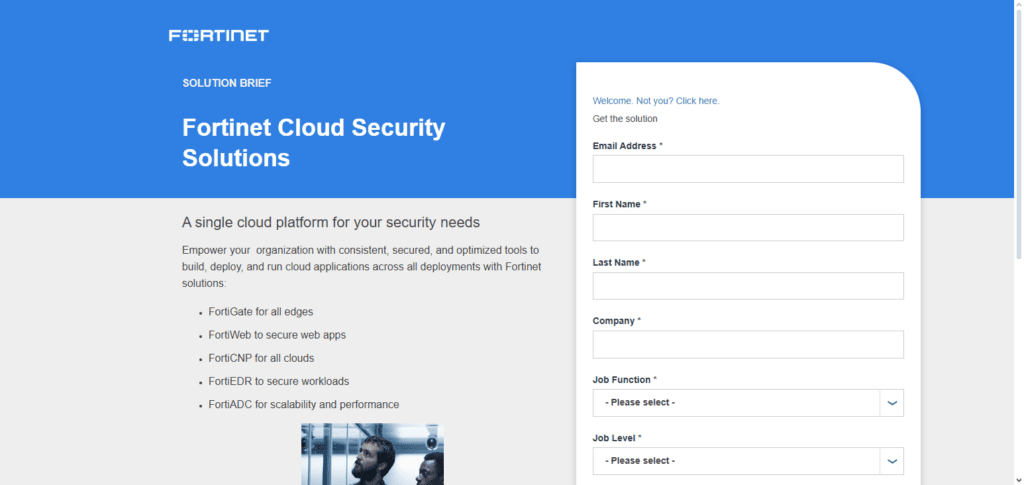Click the 'Fortinet Cloud Security Solutions' heading
Viewport: 1024px width, 485px height.
[x=313, y=142]
